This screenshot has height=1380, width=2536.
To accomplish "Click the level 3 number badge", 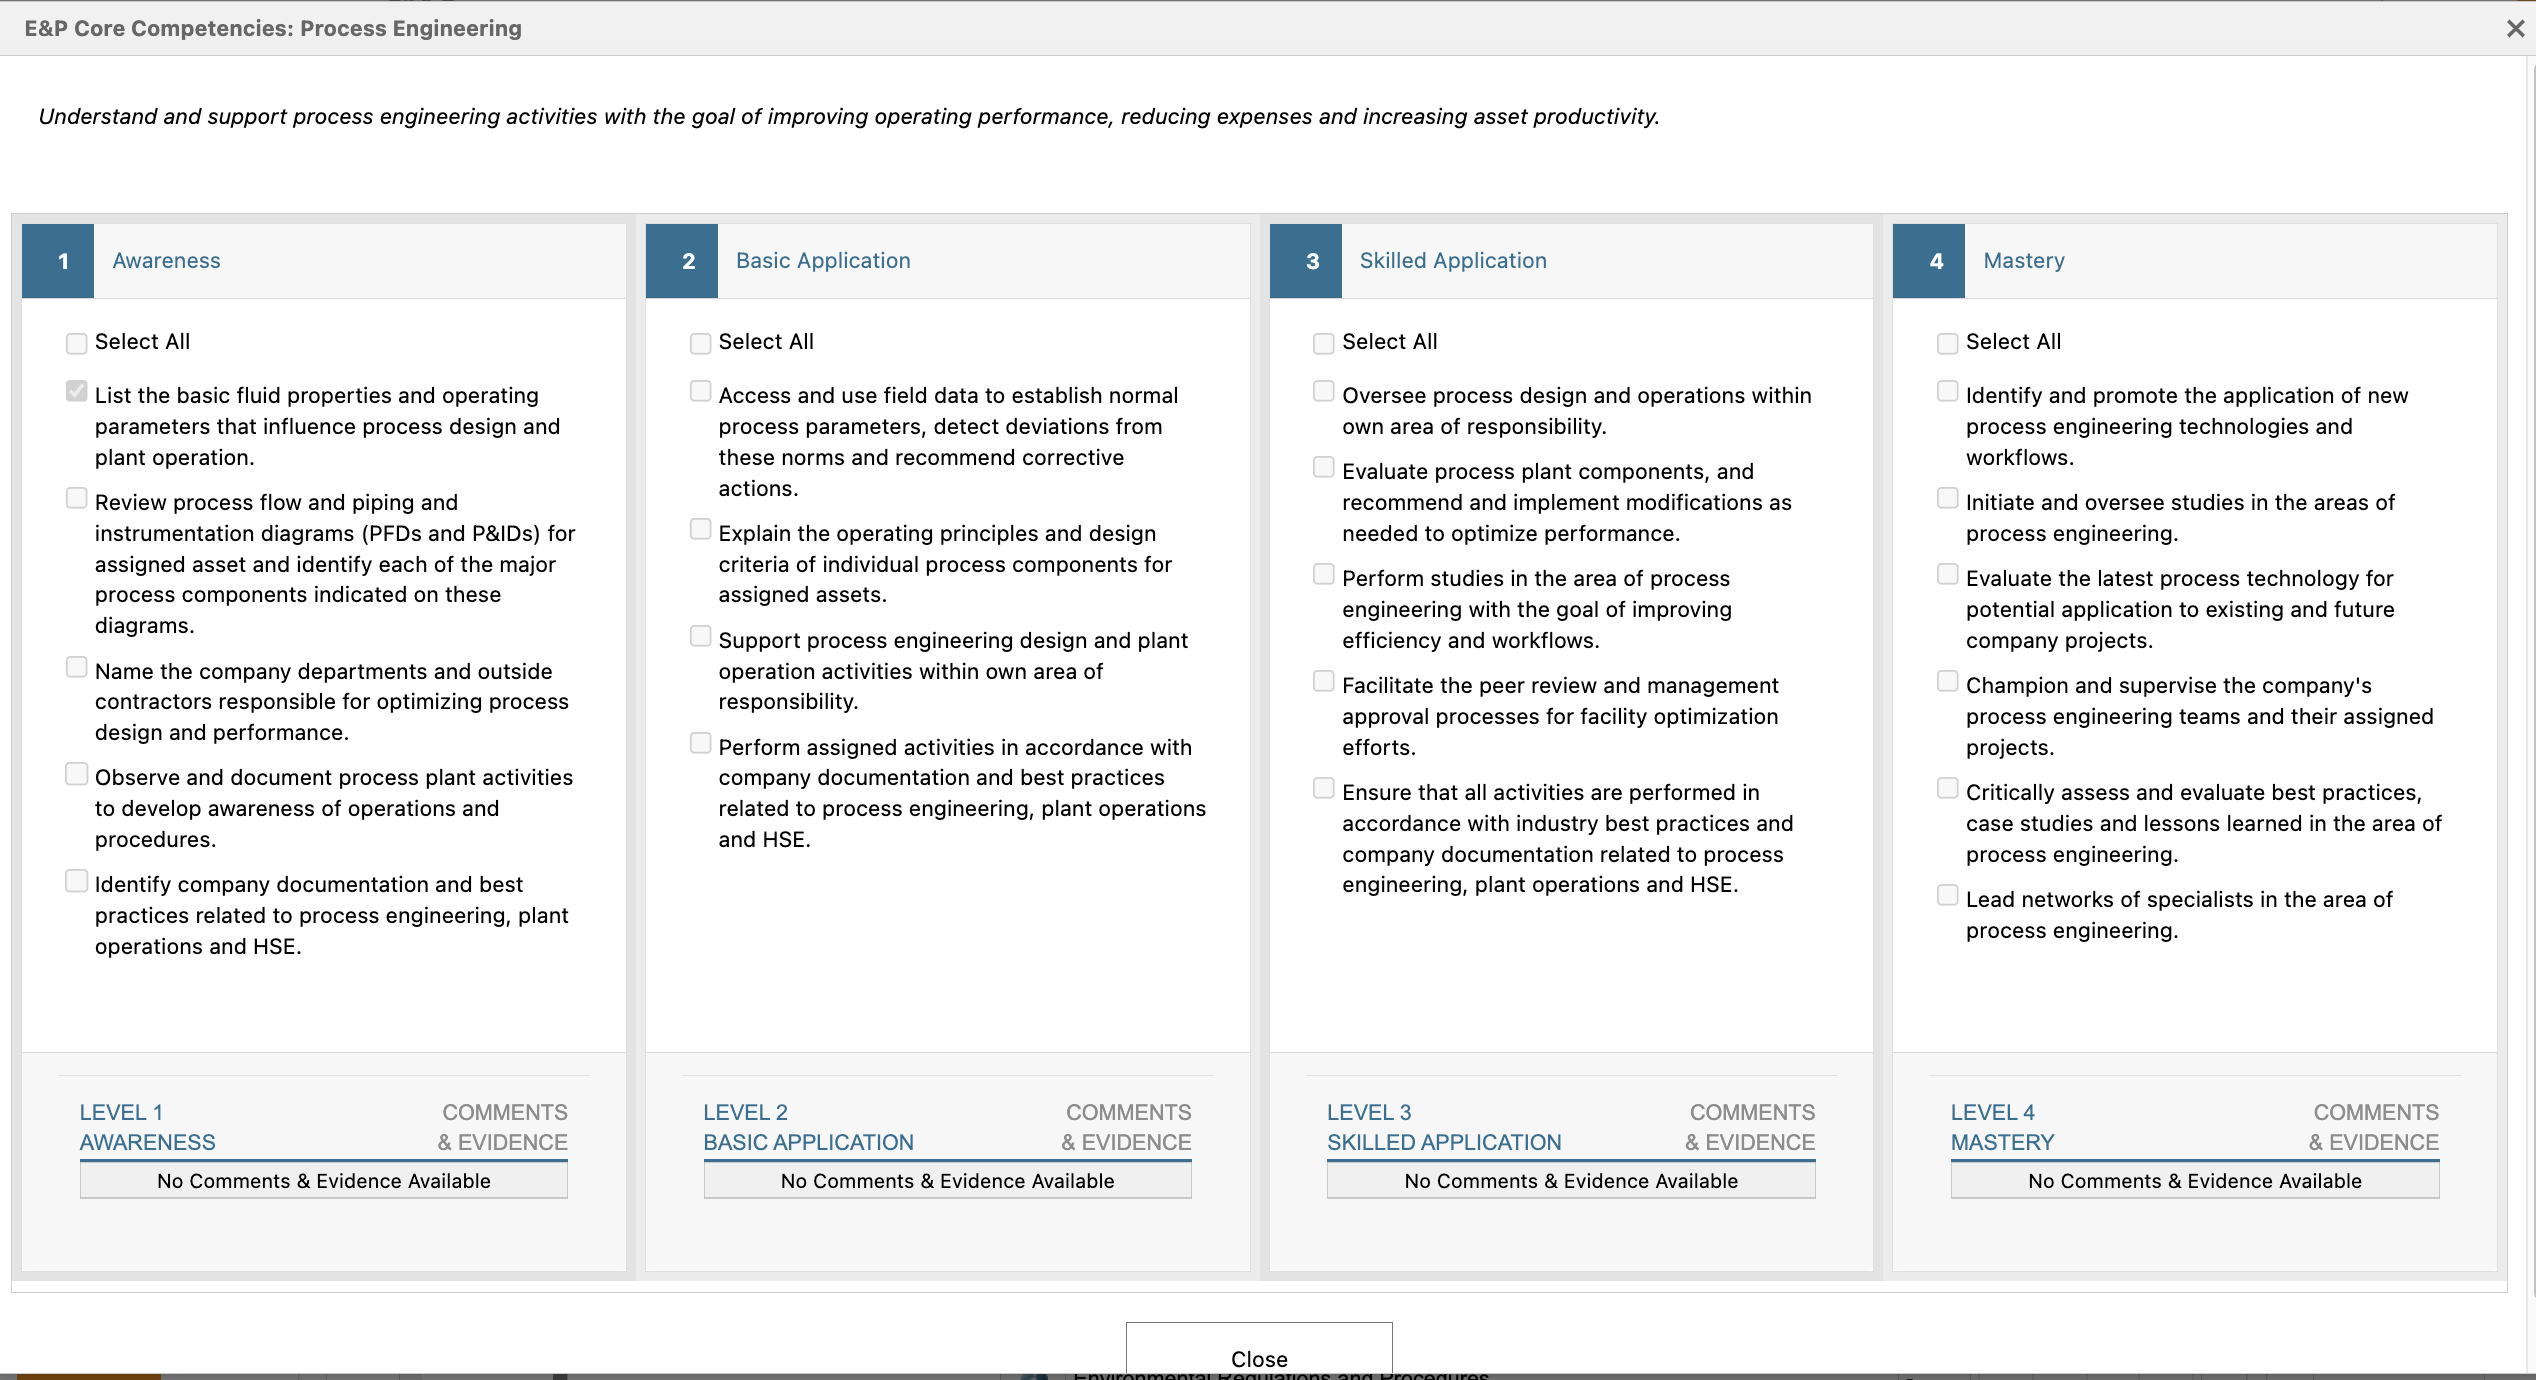I will tap(1306, 261).
